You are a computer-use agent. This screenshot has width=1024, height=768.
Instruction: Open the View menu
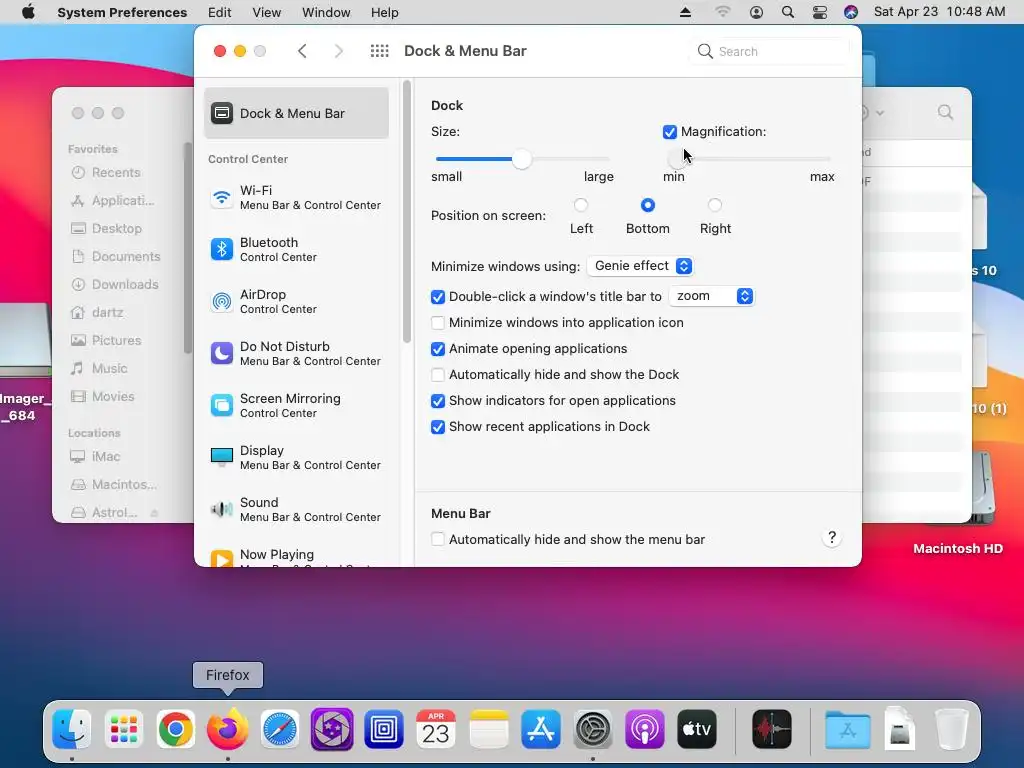(x=266, y=12)
